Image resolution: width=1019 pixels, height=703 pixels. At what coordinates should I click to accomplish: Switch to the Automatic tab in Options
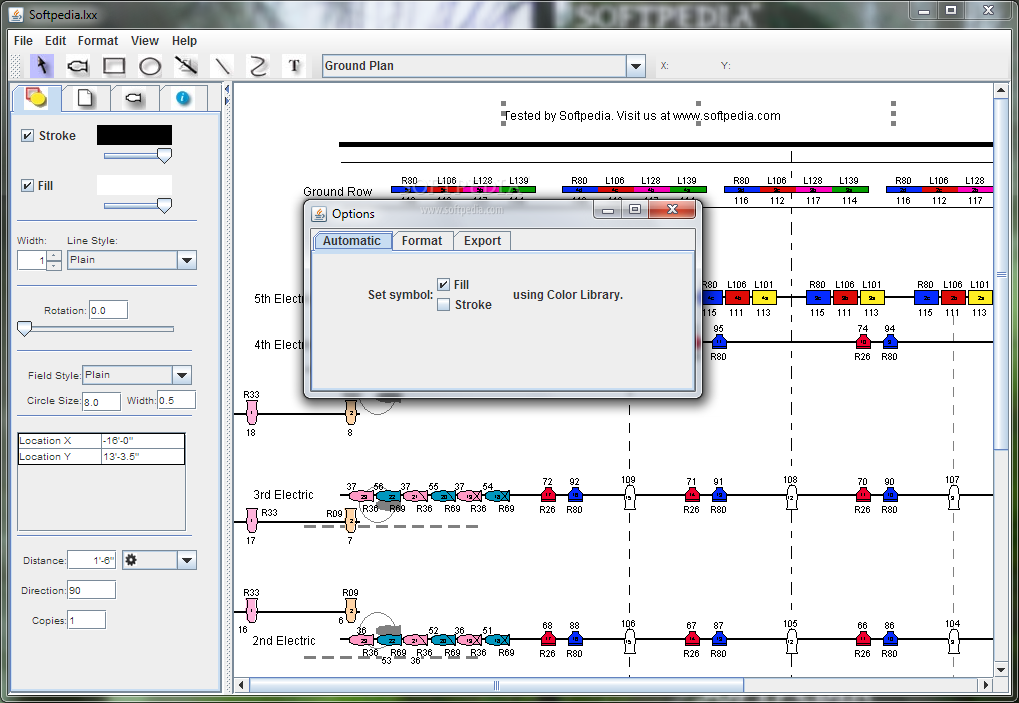(x=352, y=240)
